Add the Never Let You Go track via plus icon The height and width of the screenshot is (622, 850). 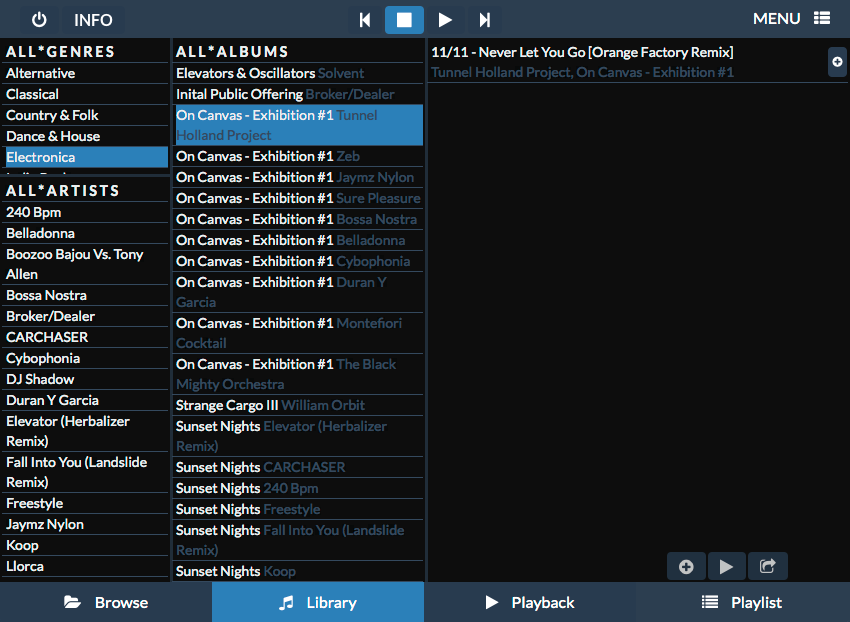(837, 62)
